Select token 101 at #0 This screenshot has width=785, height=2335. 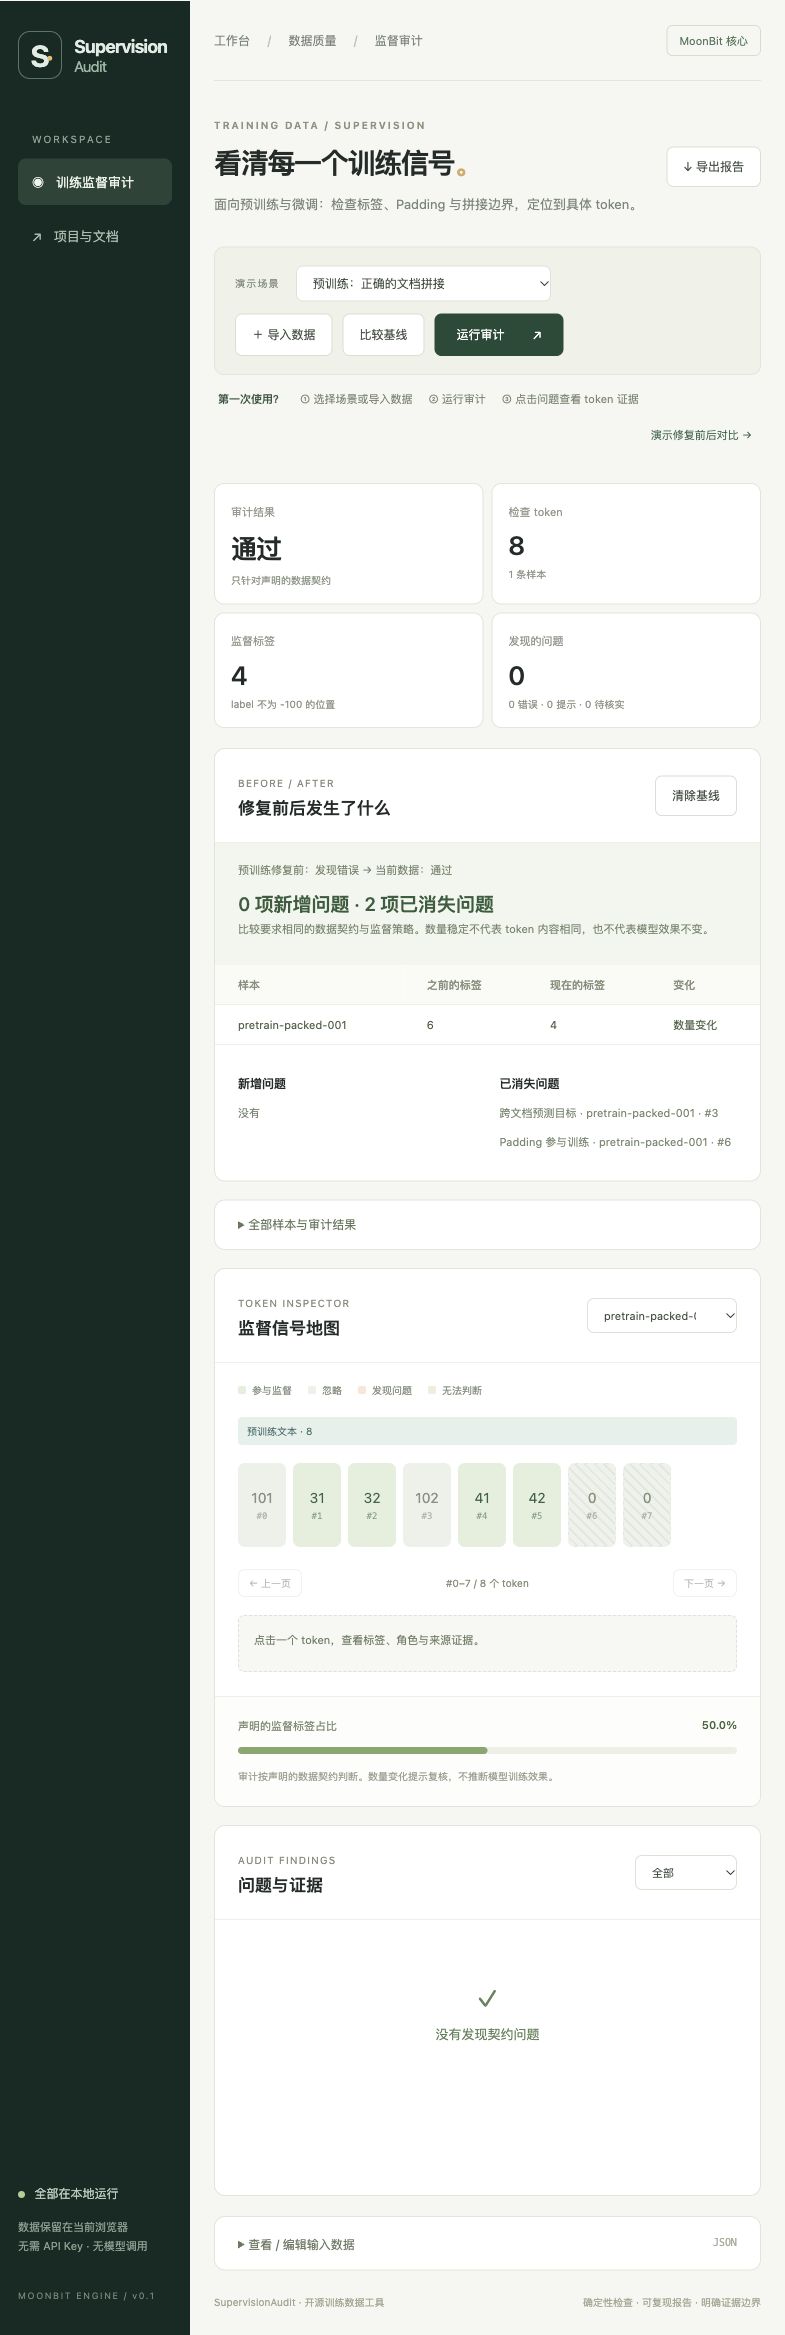click(262, 1505)
